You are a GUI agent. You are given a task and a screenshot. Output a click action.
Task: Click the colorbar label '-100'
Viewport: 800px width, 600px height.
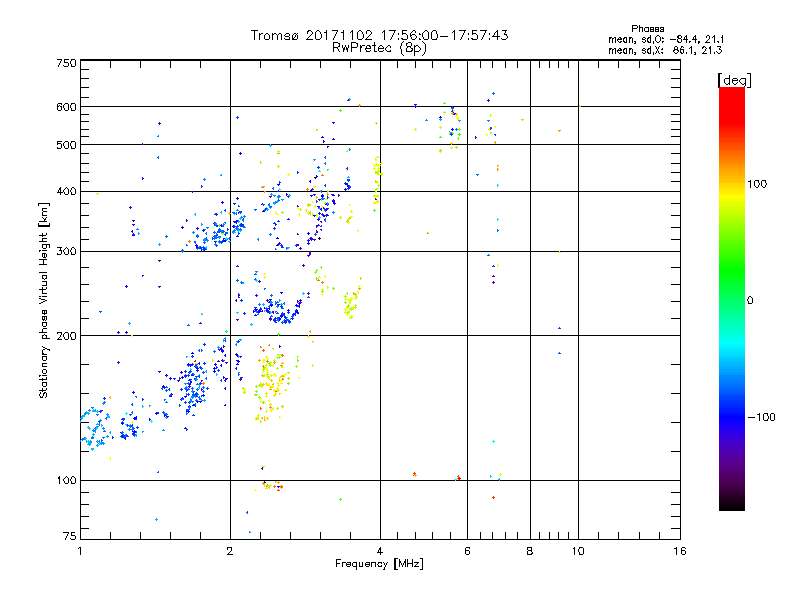coord(762,417)
